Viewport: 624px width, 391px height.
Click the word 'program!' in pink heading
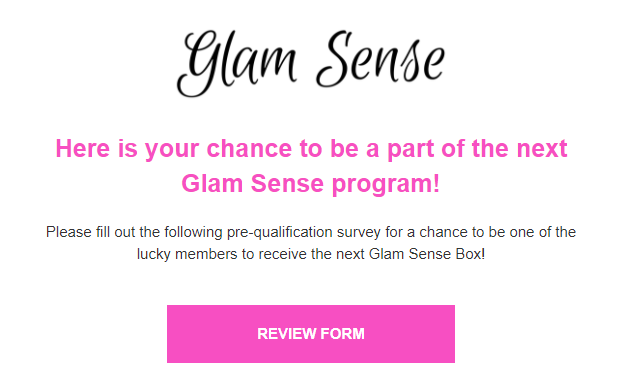[386, 184]
